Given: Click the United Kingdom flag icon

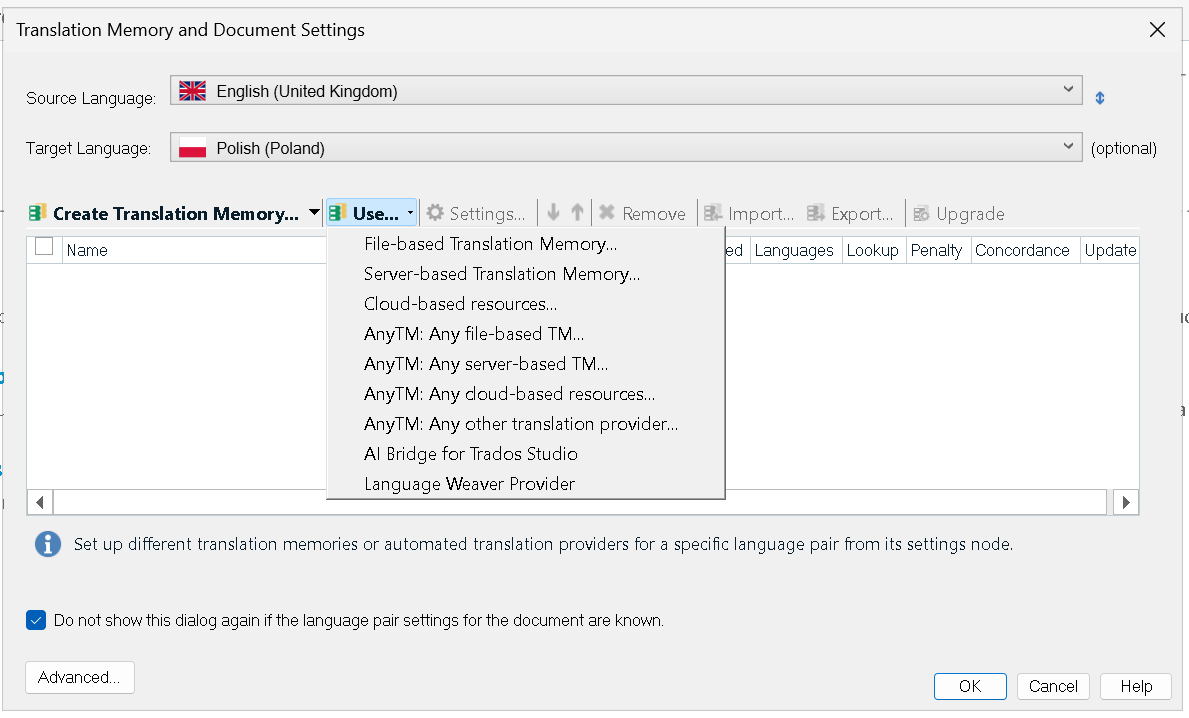Looking at the screenshot, I should coord(193,91).
